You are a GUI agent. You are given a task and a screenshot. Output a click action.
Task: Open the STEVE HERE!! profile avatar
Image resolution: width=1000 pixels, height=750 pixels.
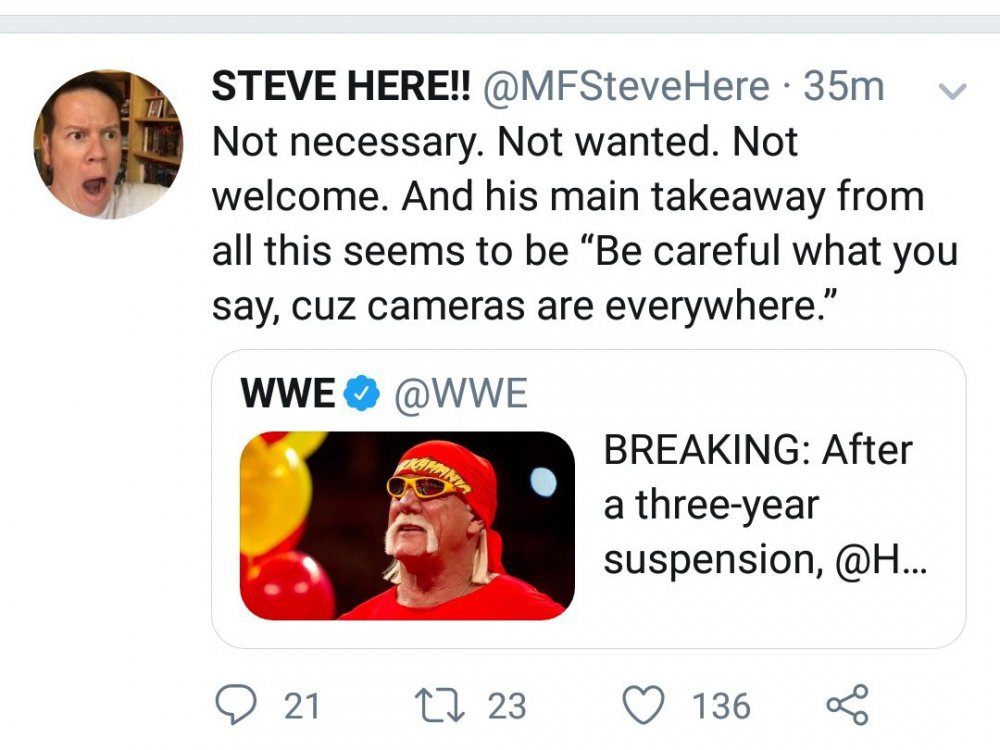tap(108, 144)
